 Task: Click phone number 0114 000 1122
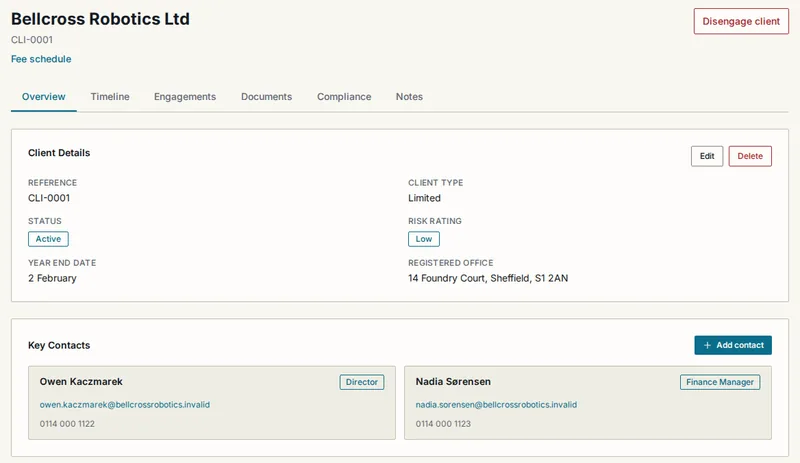pyautogui.click(x=67, y=424)
